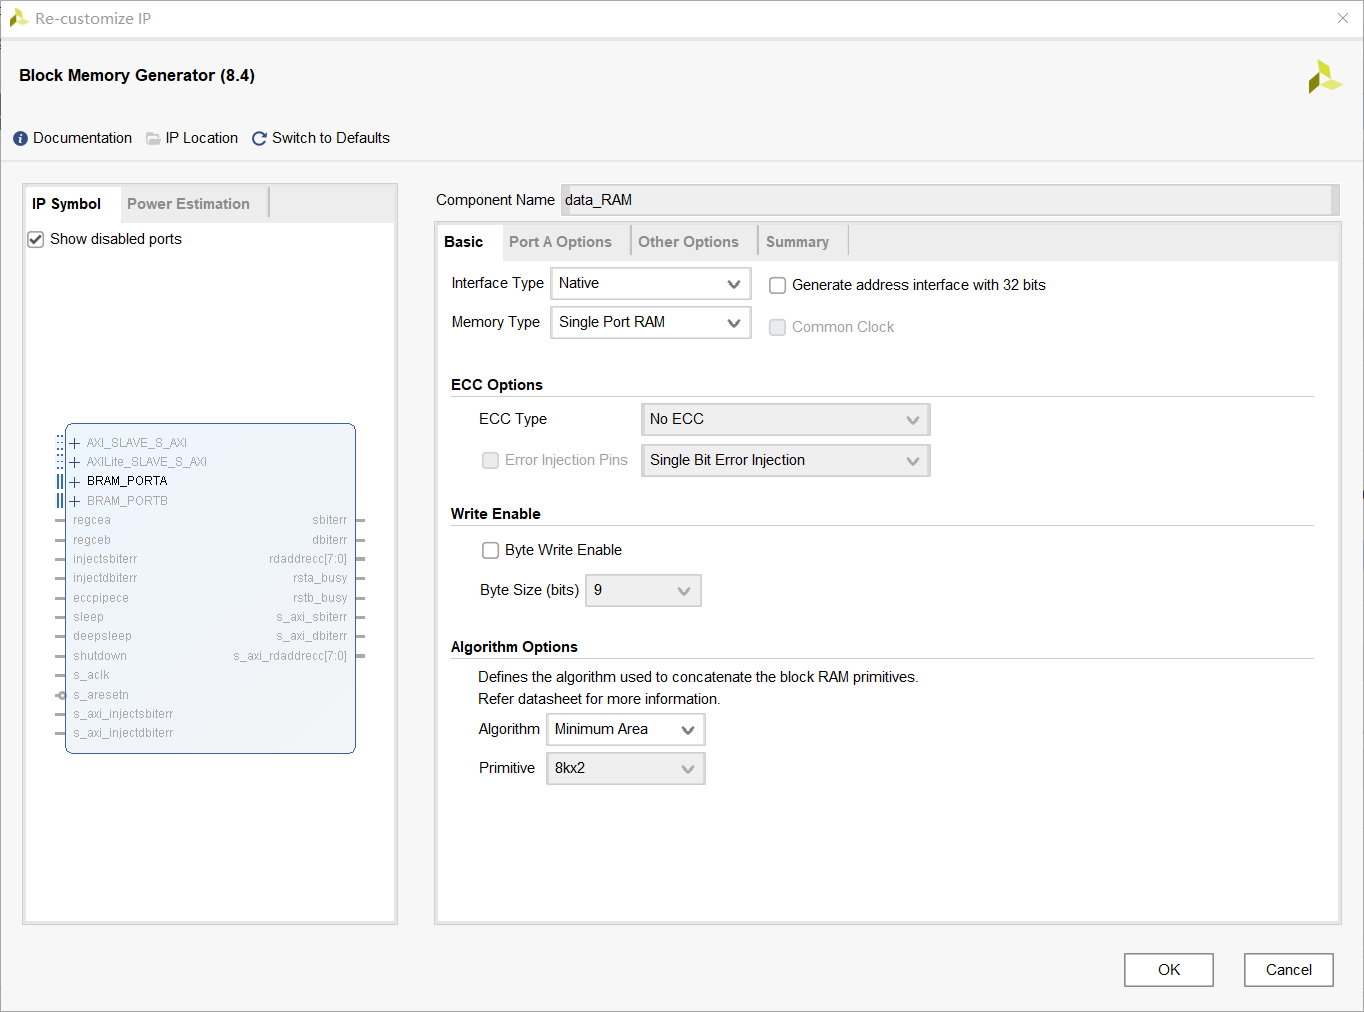The width and height of the screenshot is (1364, 1012).
Task: Open the Documentation link
Action: click(82, 139)
